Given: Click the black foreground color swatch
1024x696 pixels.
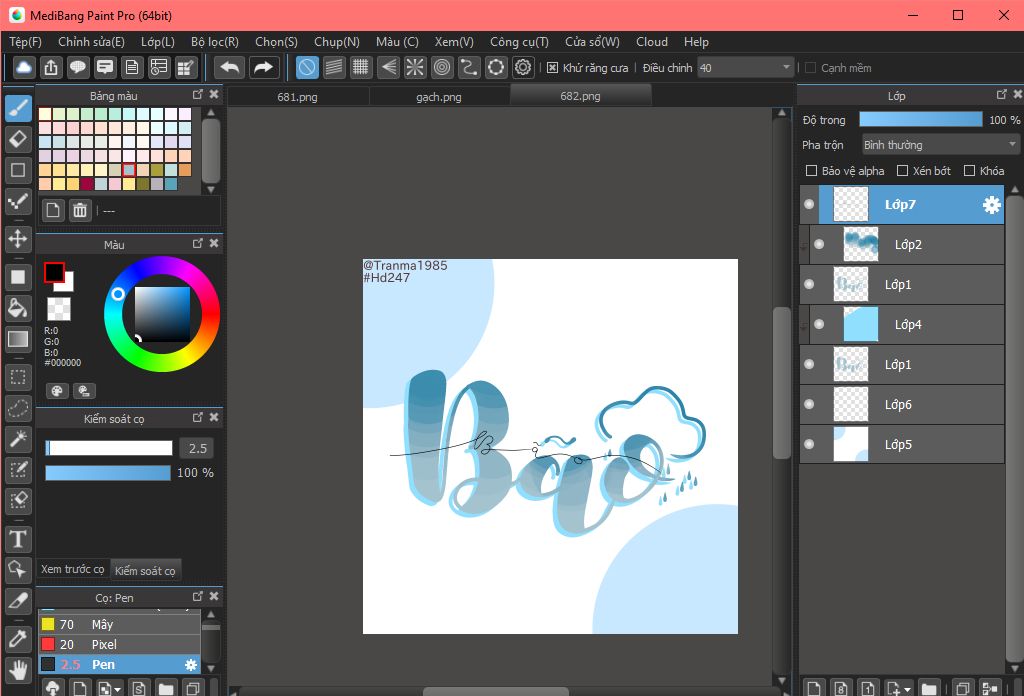Looking at the screenshot, I should point(54,272).
